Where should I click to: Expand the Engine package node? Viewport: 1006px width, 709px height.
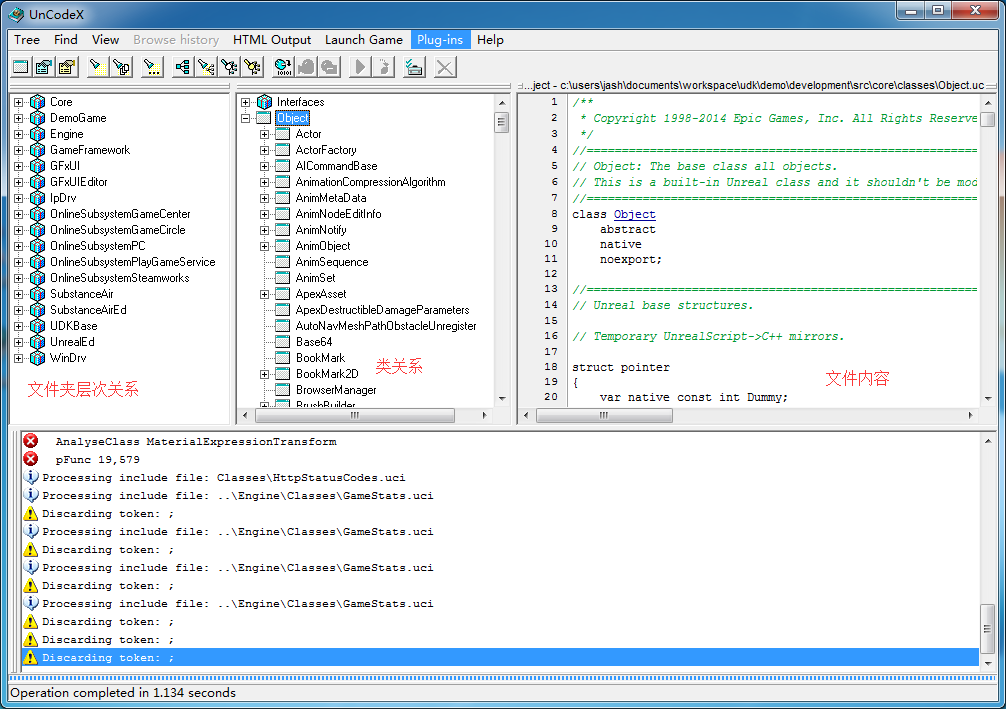pos(18,134)
